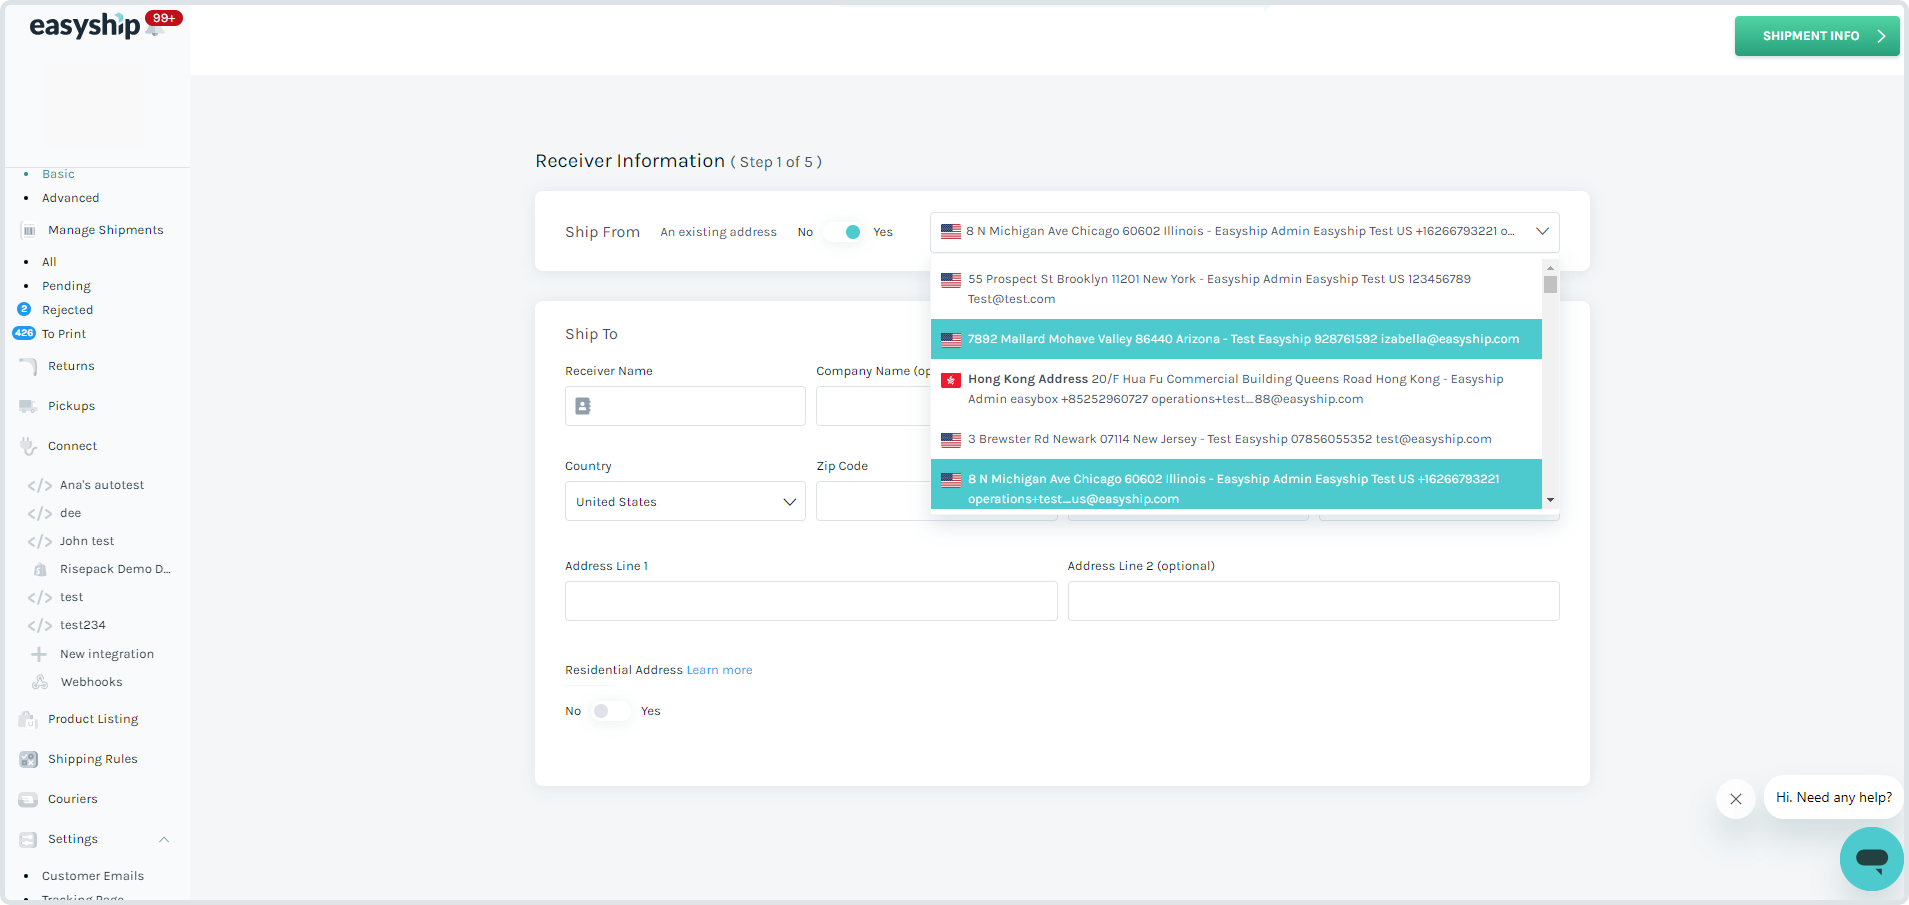Click the code icon beside test234
The width and height of the screenshot is (1909, 905).
coord(40,625)
